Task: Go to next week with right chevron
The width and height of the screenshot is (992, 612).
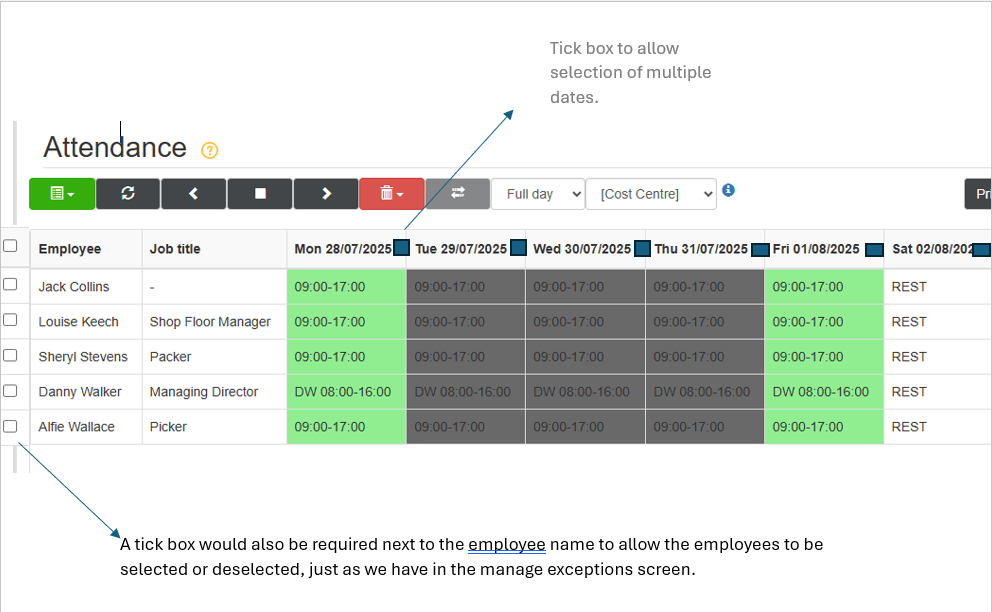Action: pos(326,194)
